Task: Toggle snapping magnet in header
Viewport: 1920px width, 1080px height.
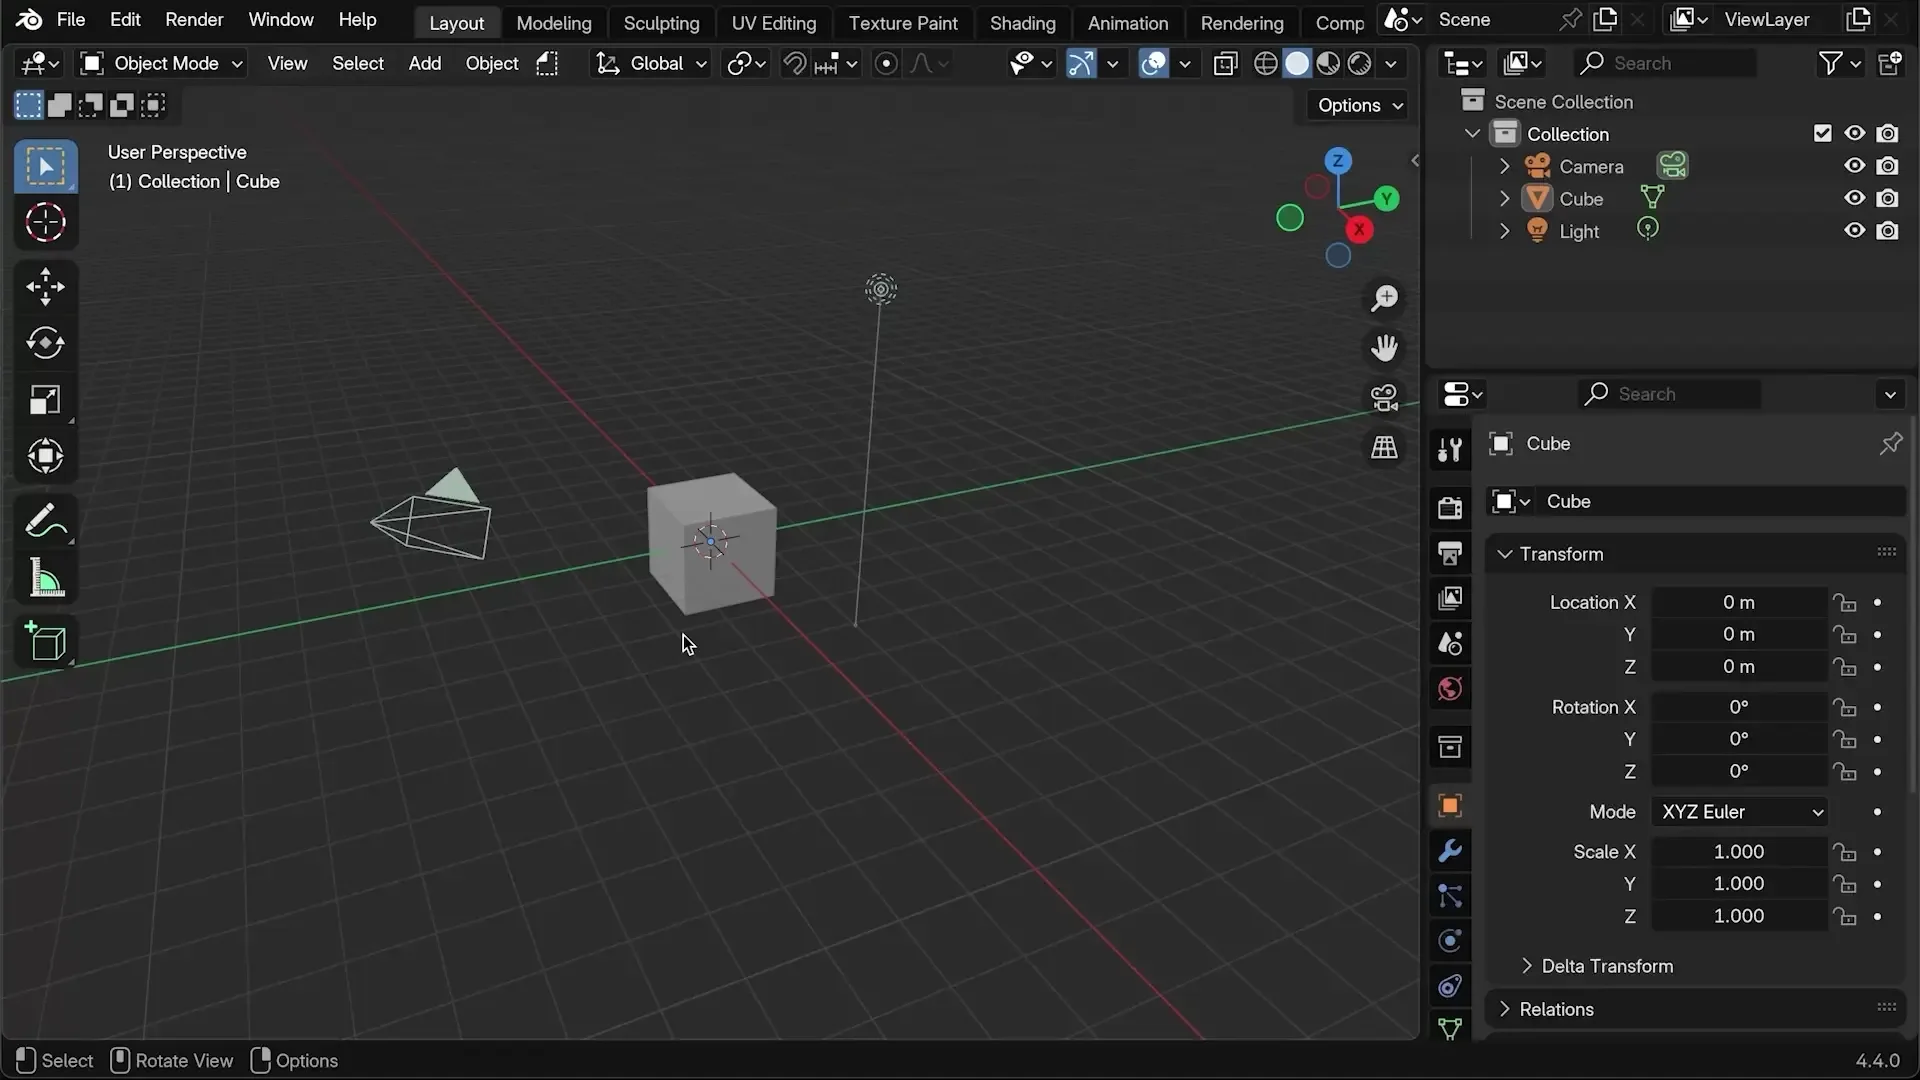Action: 794,64
